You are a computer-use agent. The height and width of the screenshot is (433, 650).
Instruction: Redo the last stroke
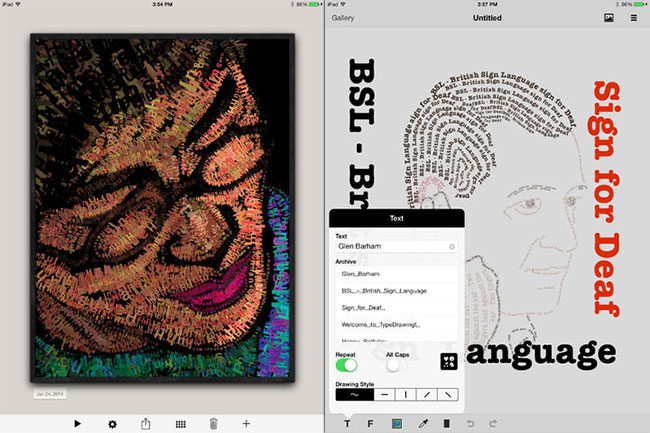click(493, 423)
